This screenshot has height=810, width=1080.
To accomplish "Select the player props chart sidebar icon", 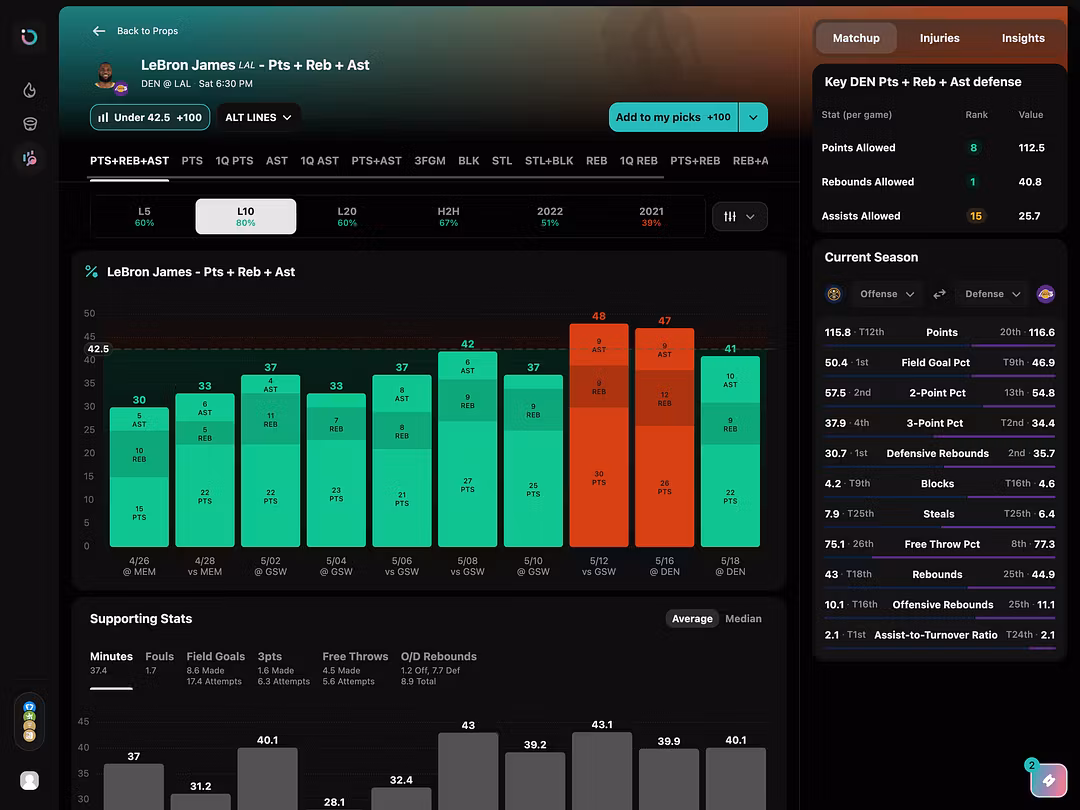I will [30, 158].
